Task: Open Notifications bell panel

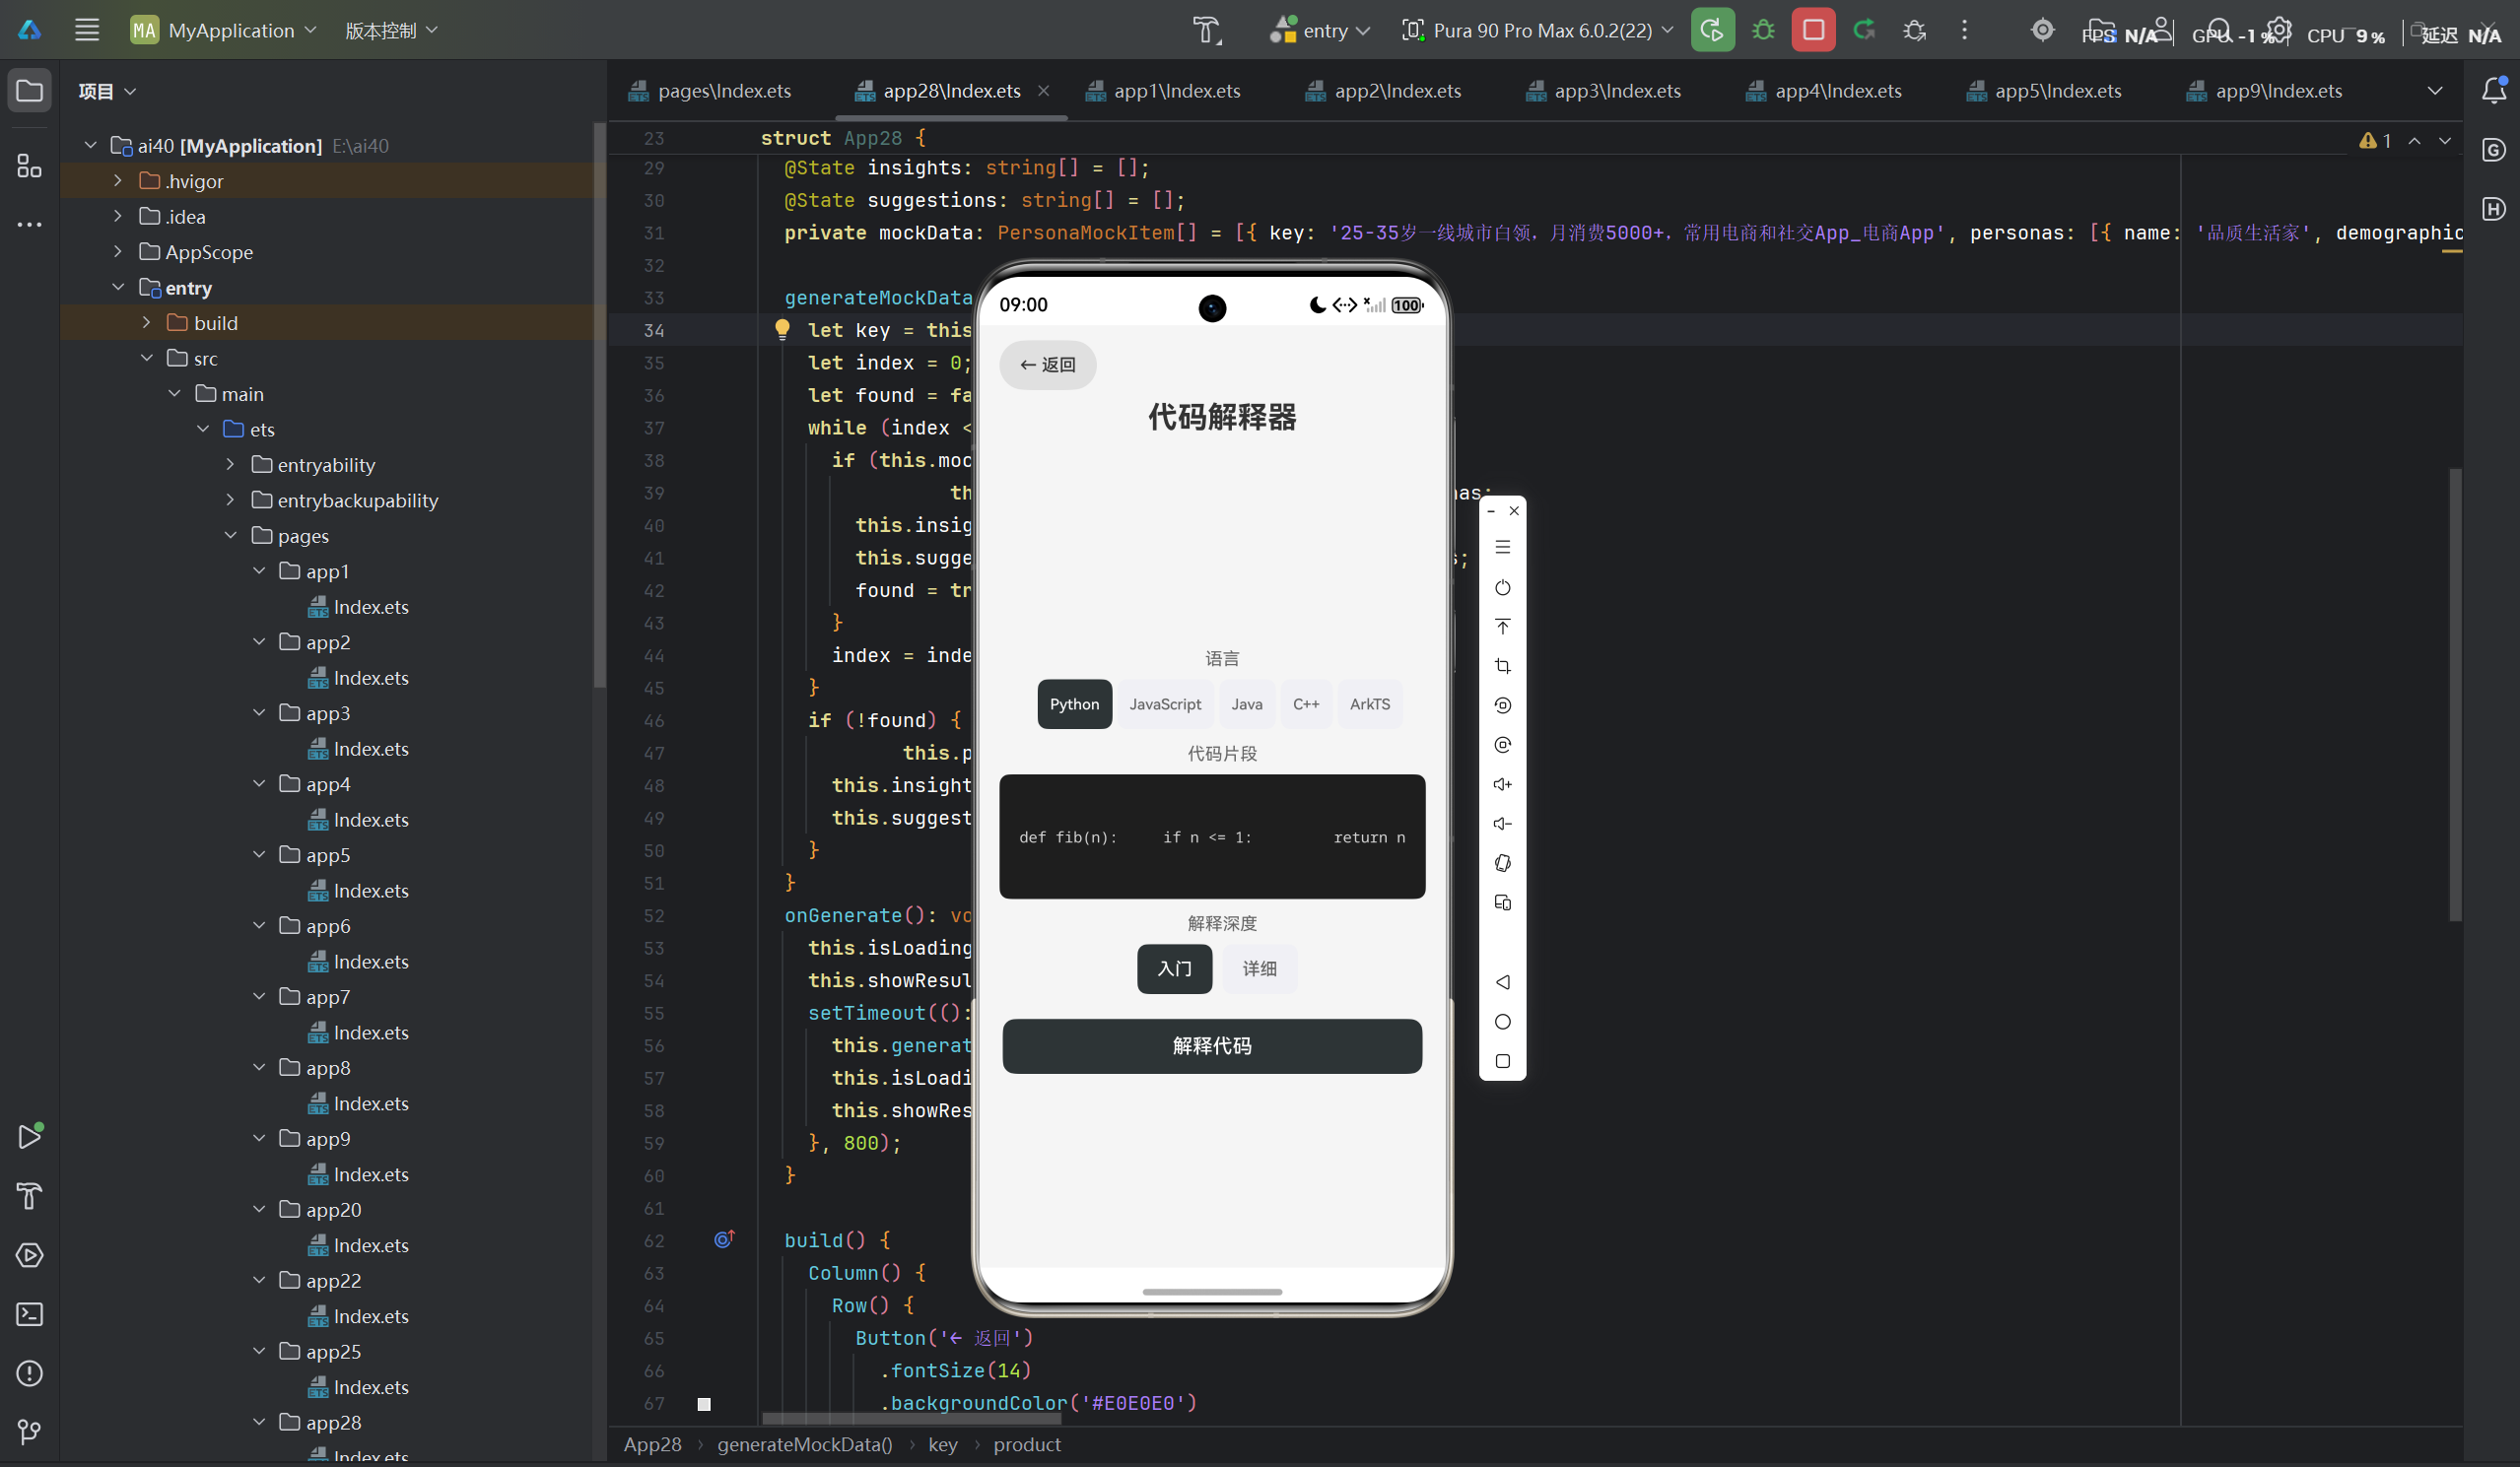Action: [x=2494, y=90]
